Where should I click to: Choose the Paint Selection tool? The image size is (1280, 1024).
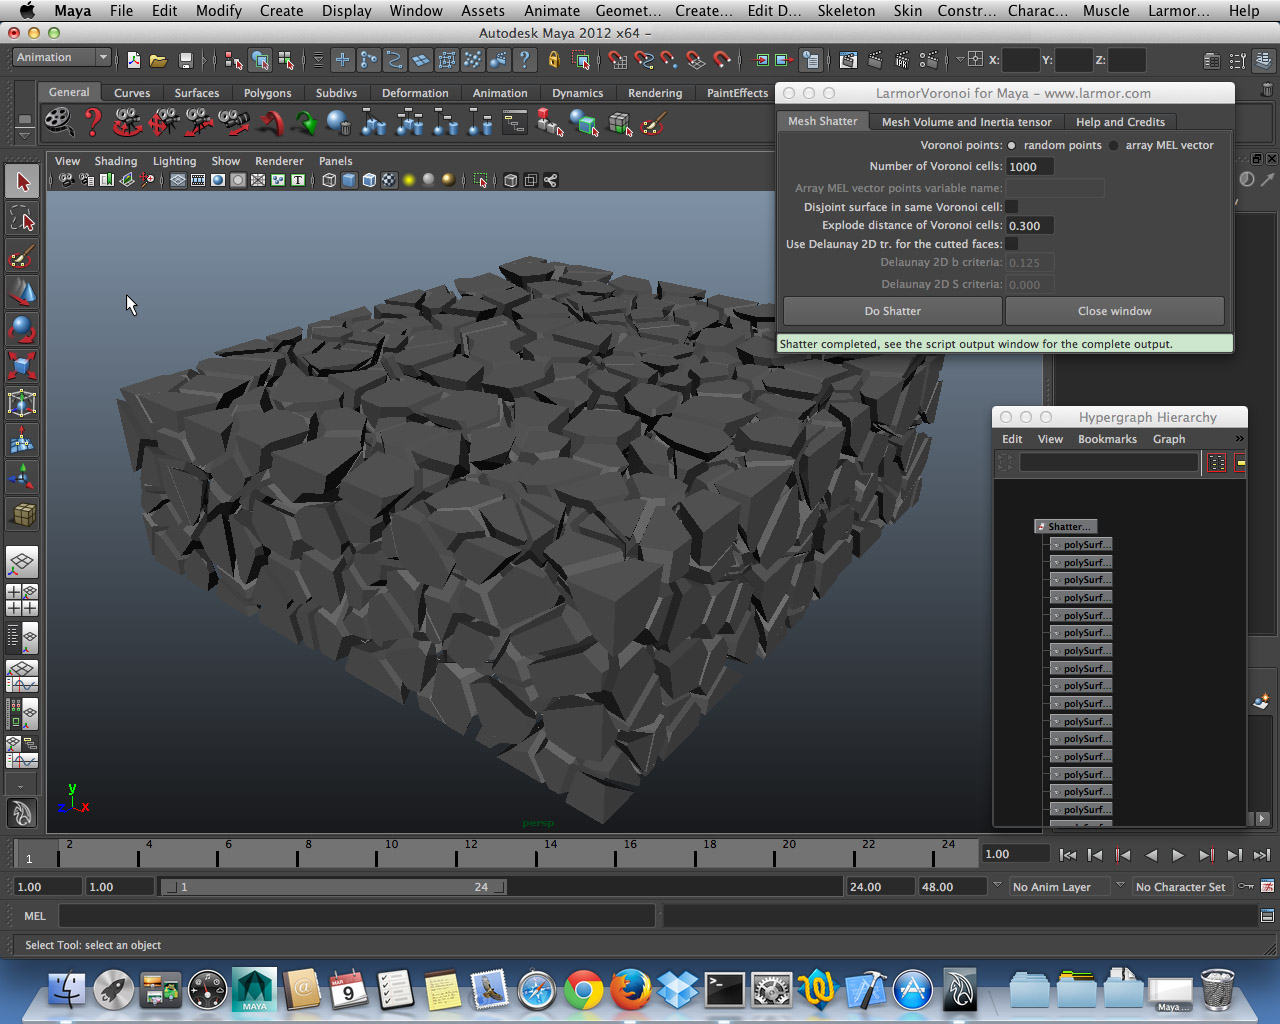pyautogui.click(x=22, y=256)
